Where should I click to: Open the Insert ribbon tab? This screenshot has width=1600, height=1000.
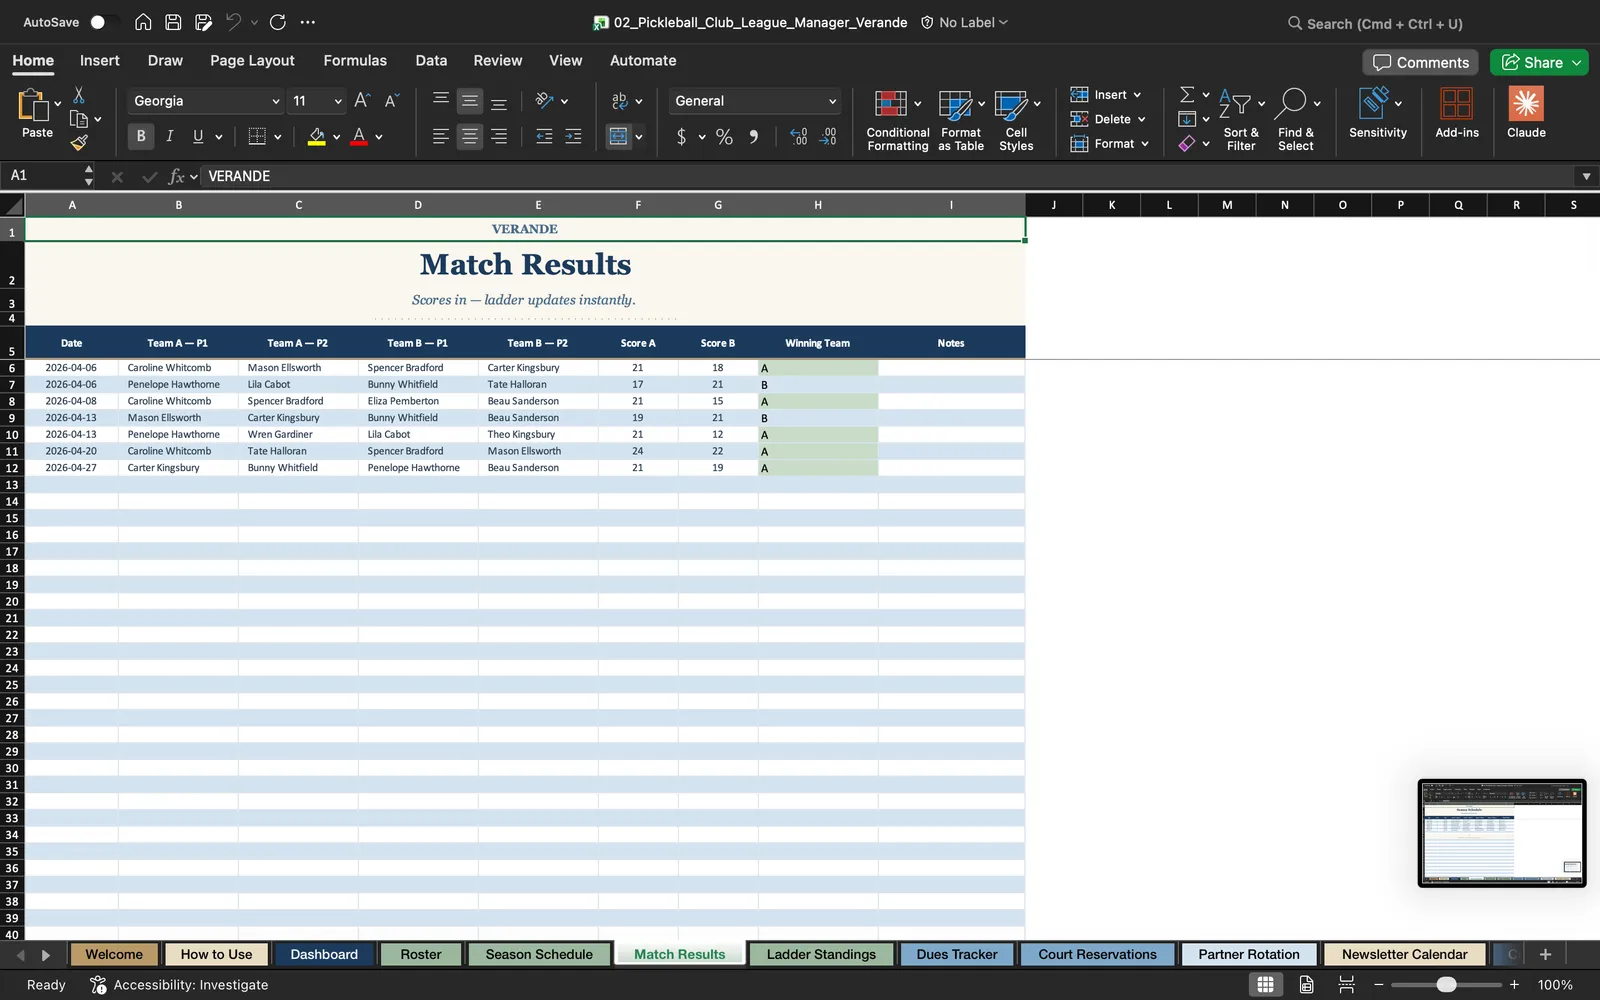100,60
